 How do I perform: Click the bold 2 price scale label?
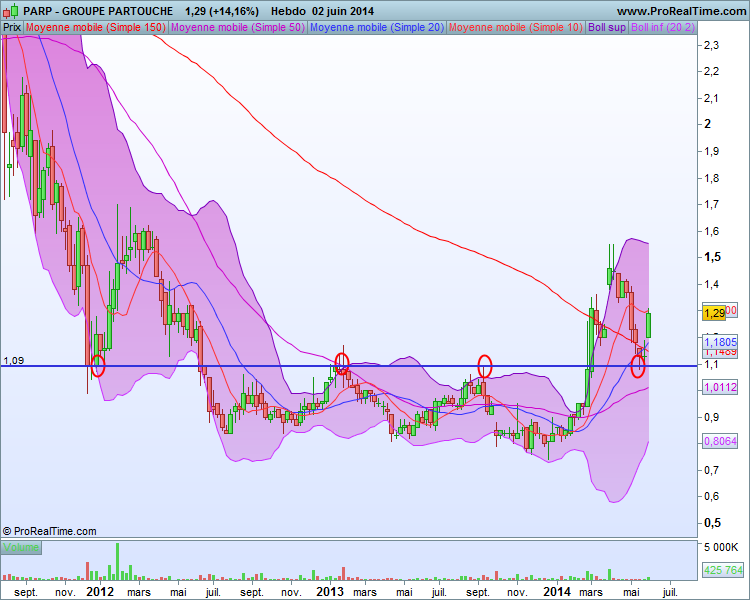pyautogui.click(x=707, y=124)
